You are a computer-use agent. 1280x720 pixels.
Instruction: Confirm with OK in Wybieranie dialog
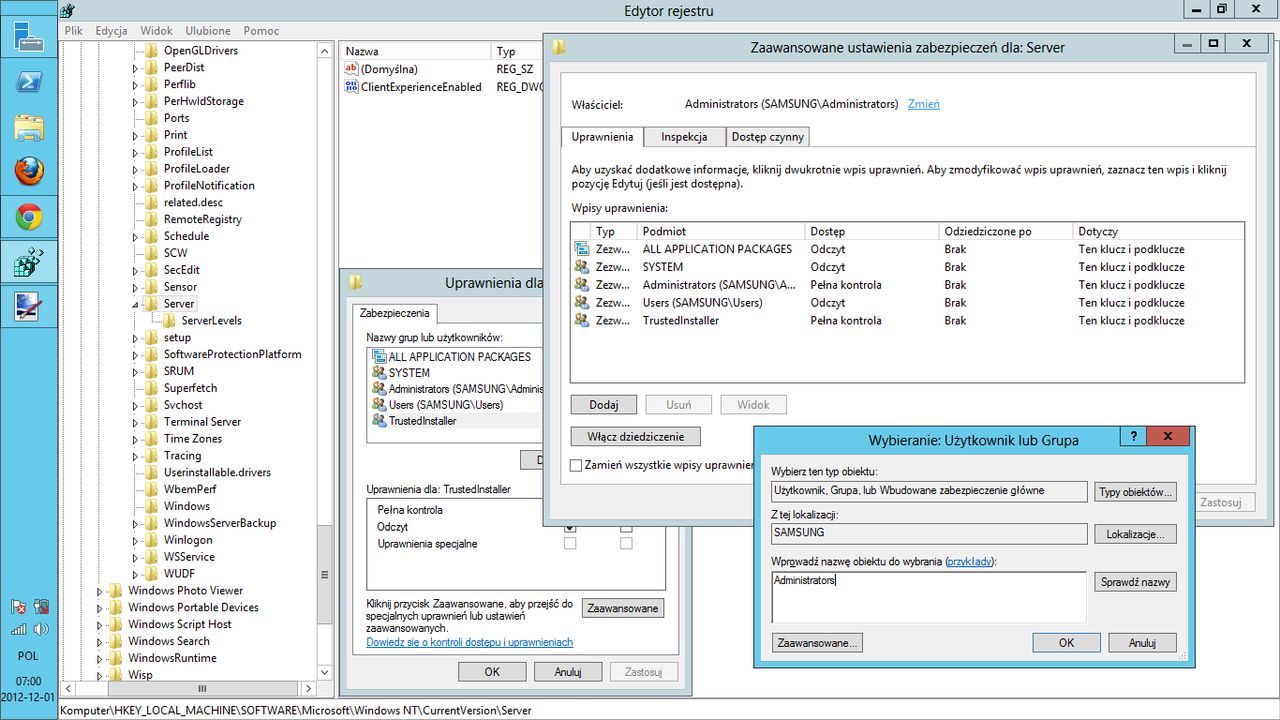[1067, 643]
